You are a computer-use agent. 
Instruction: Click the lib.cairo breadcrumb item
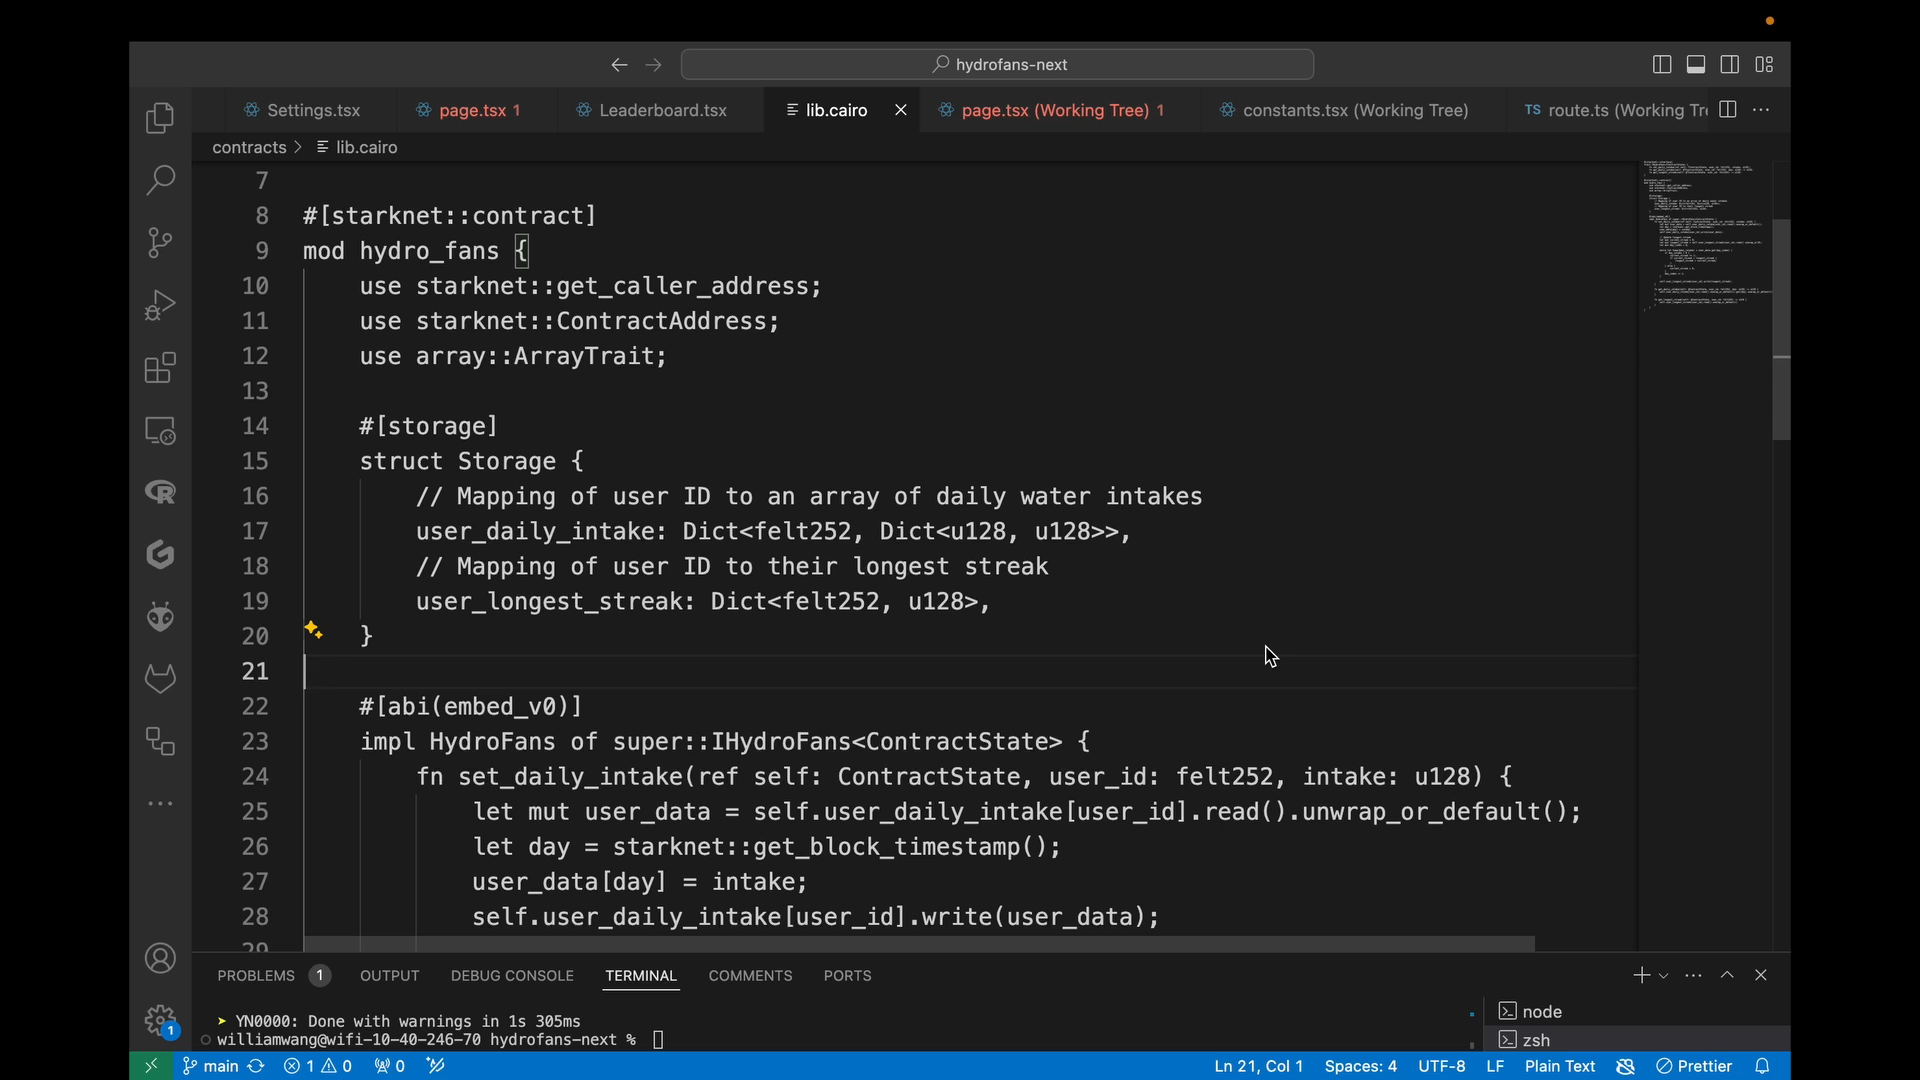pyautogui.click(x=358, y=147)
